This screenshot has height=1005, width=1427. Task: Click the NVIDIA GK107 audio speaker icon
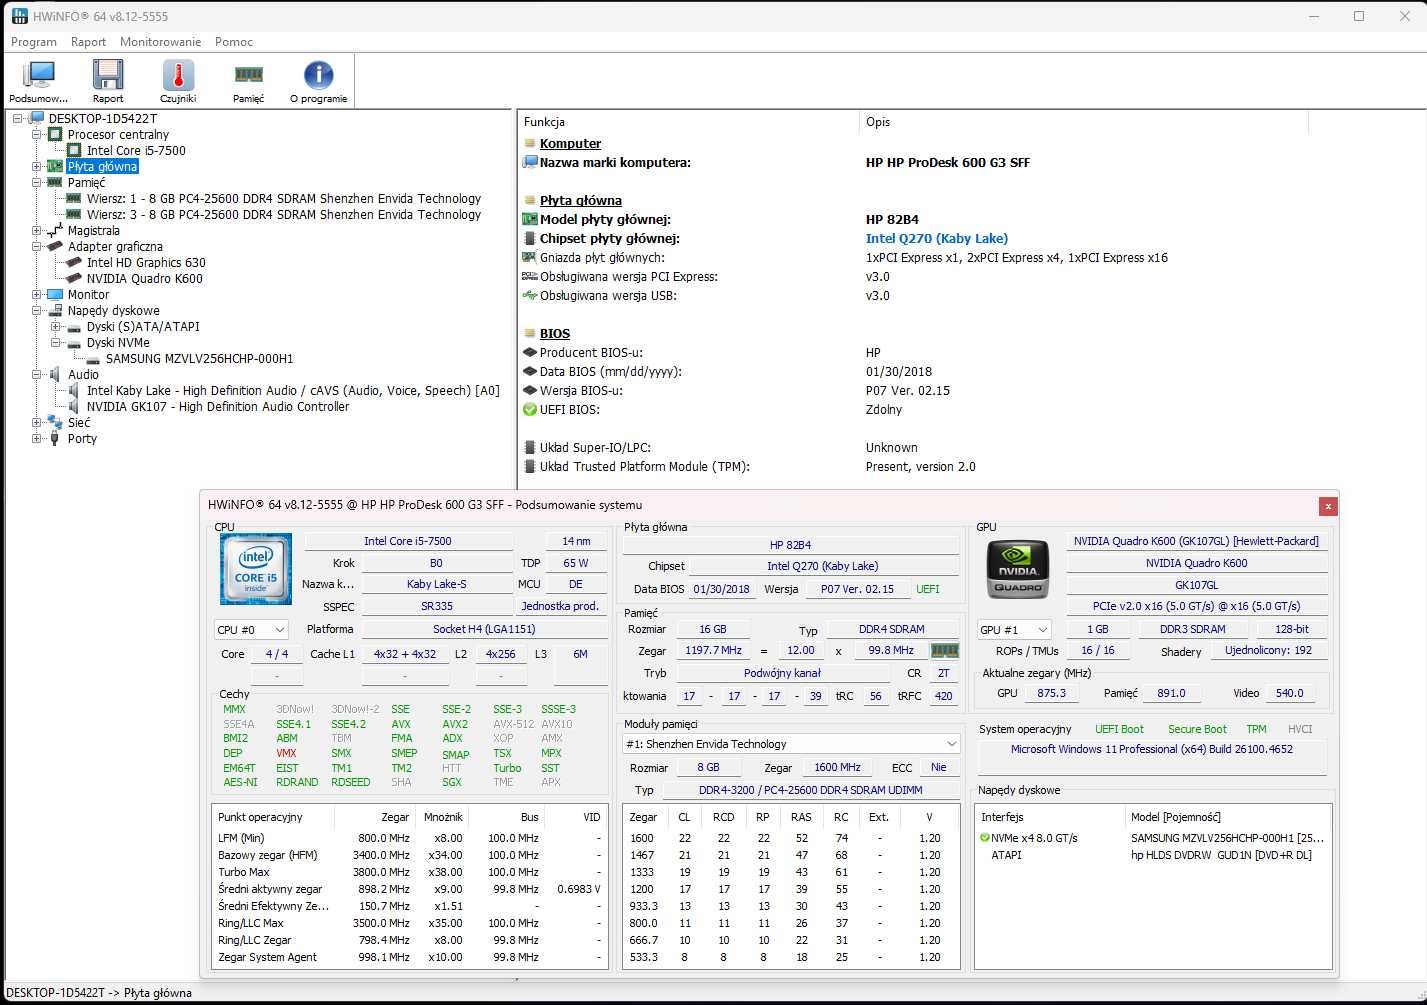(74, 407)
